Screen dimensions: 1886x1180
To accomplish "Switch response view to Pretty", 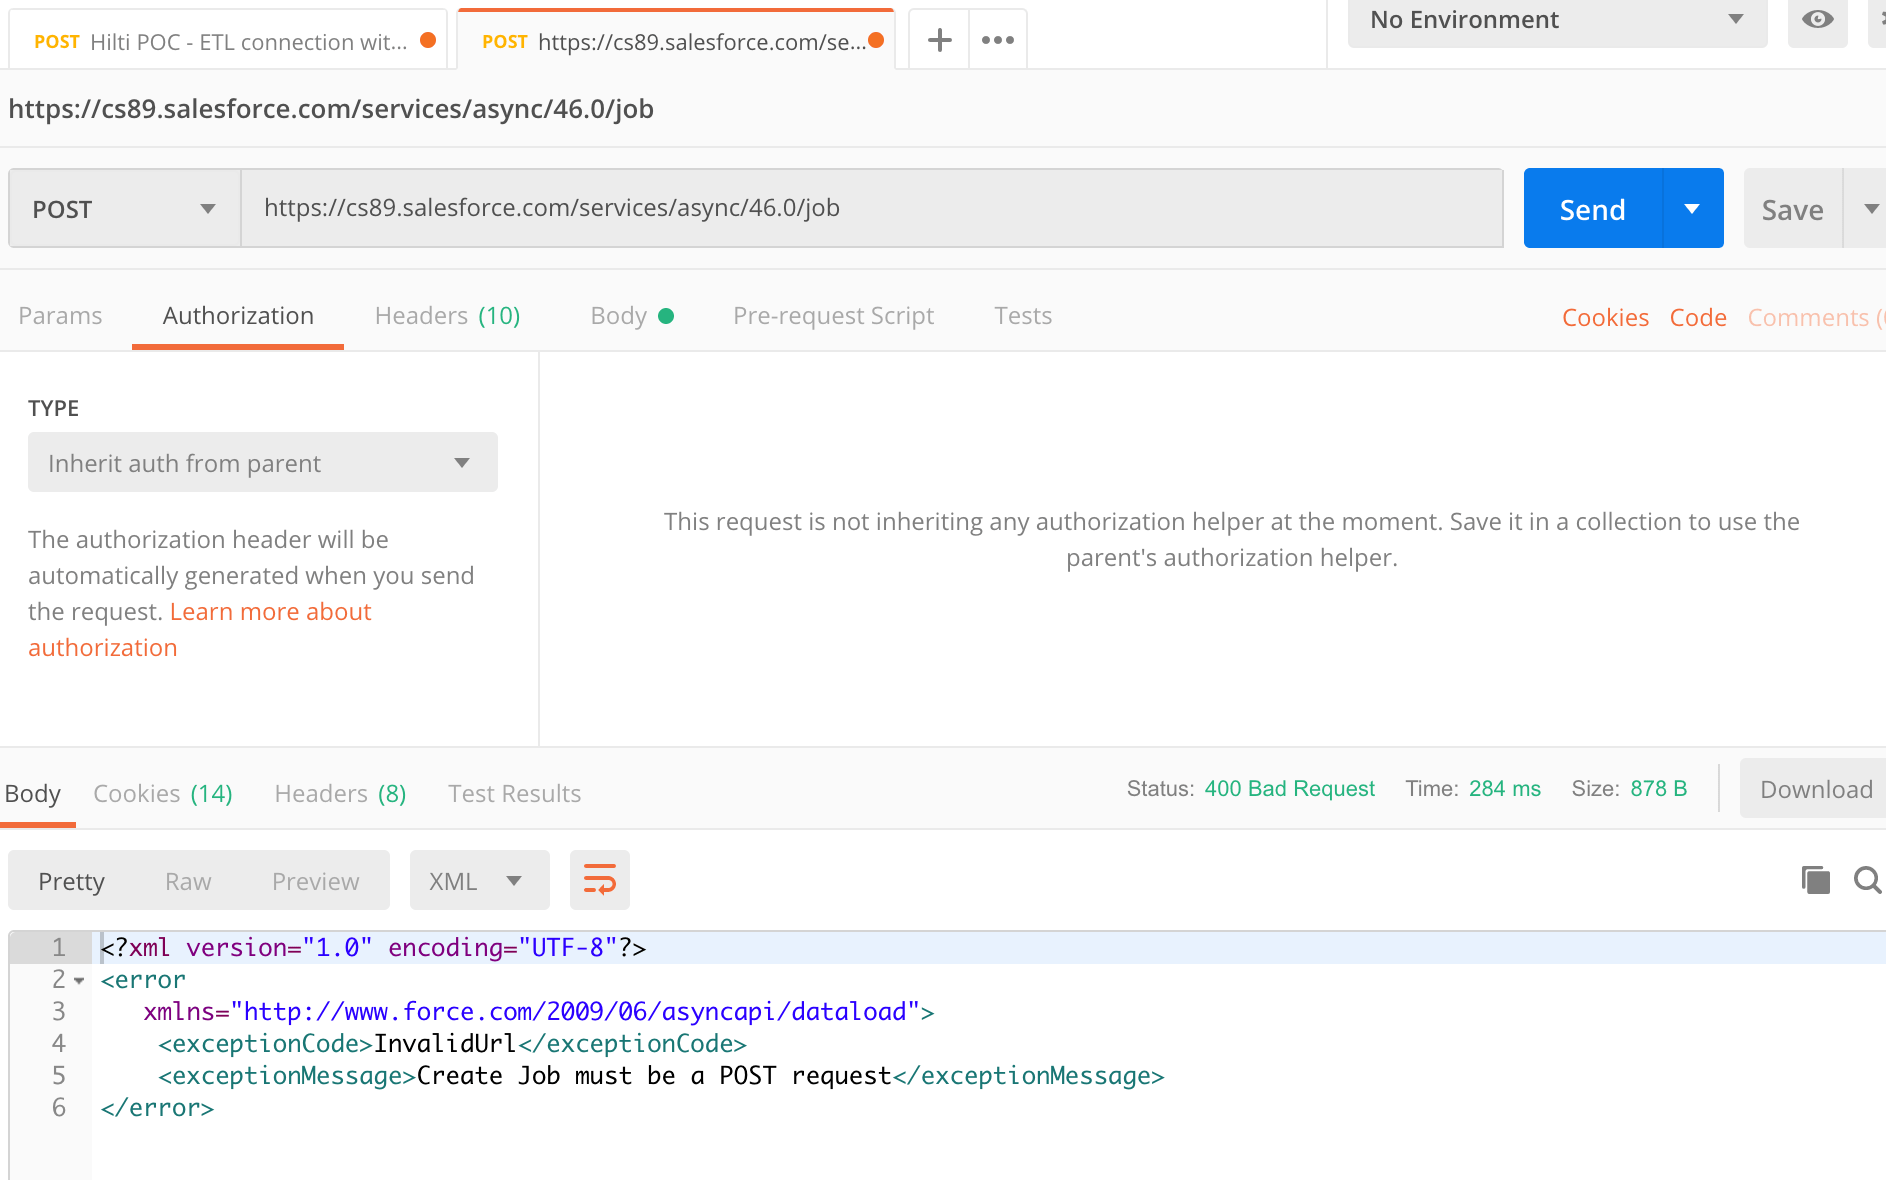I will (x=71, y=881).
